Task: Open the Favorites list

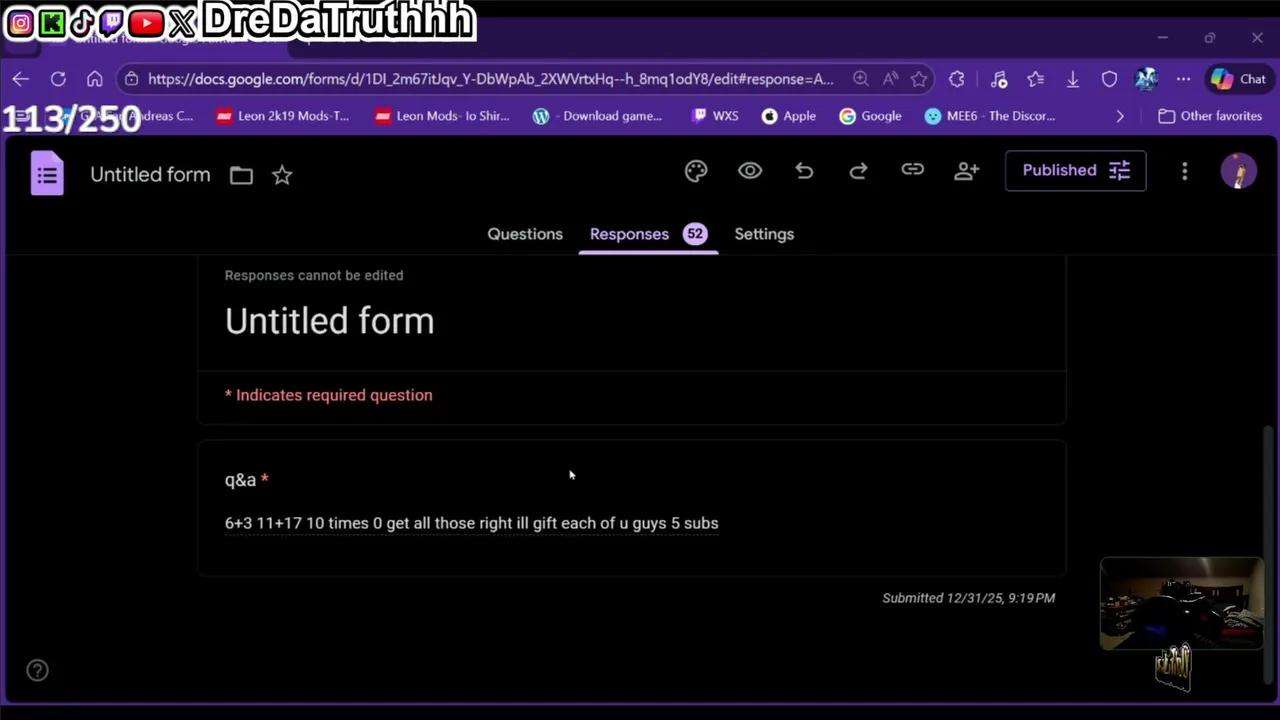Action: click(1035, 79)
